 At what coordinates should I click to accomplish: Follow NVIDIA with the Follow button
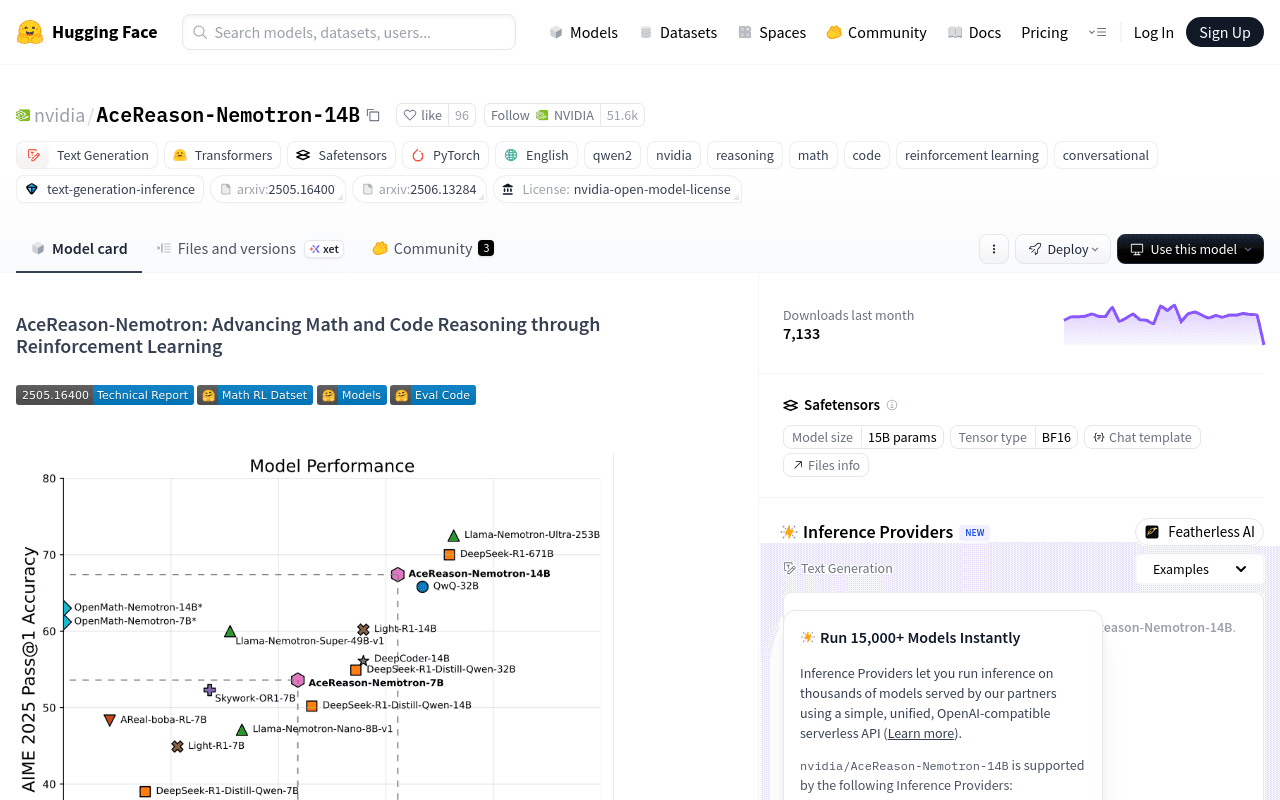[543, 115]
